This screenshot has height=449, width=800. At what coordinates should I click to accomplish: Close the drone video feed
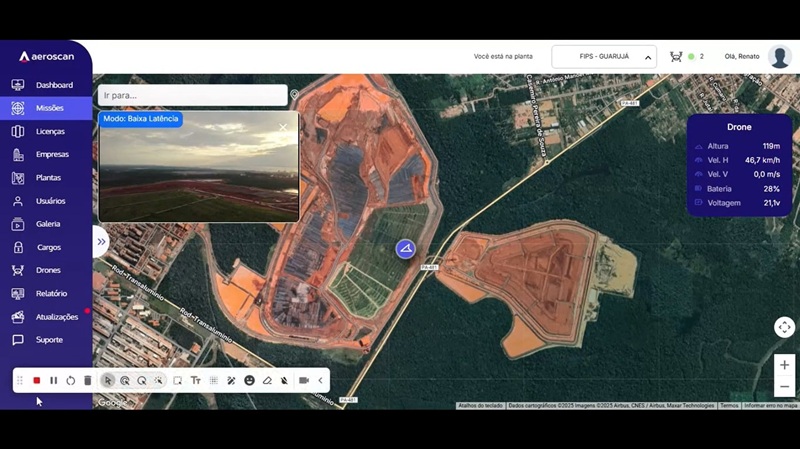coord(283,128)
